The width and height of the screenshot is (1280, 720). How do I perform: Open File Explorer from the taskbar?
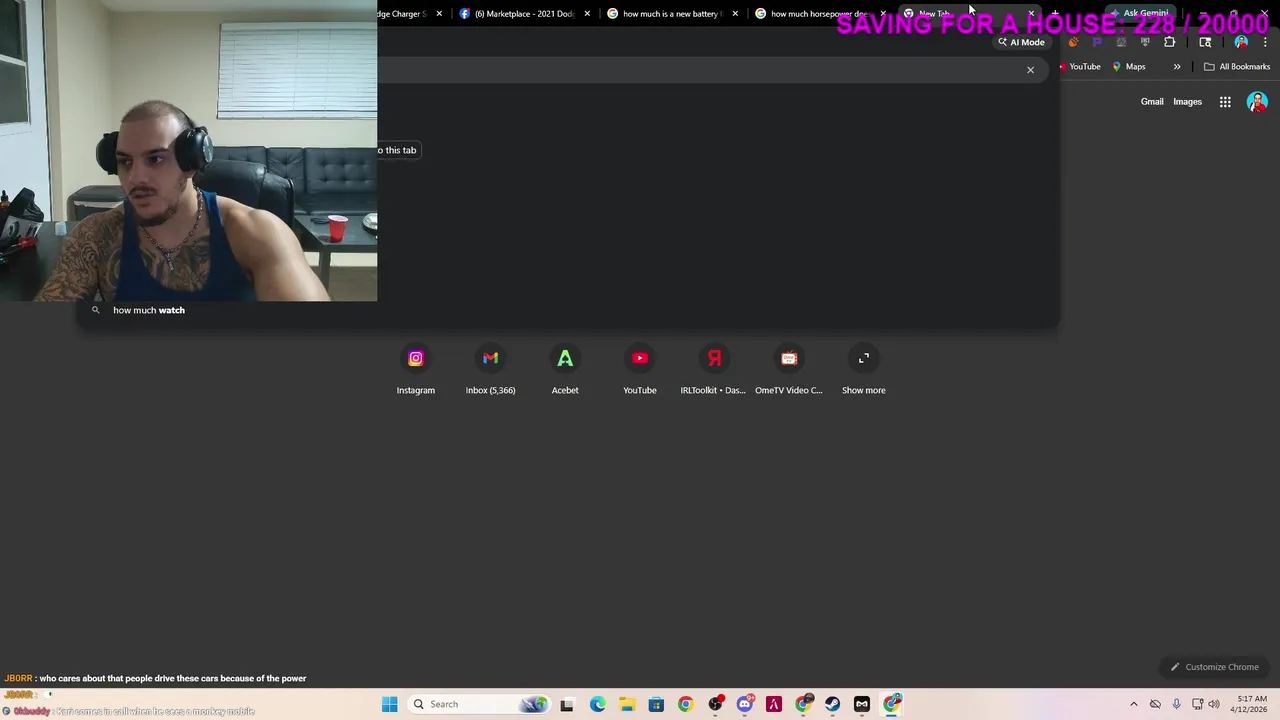(x=626, y=704)
